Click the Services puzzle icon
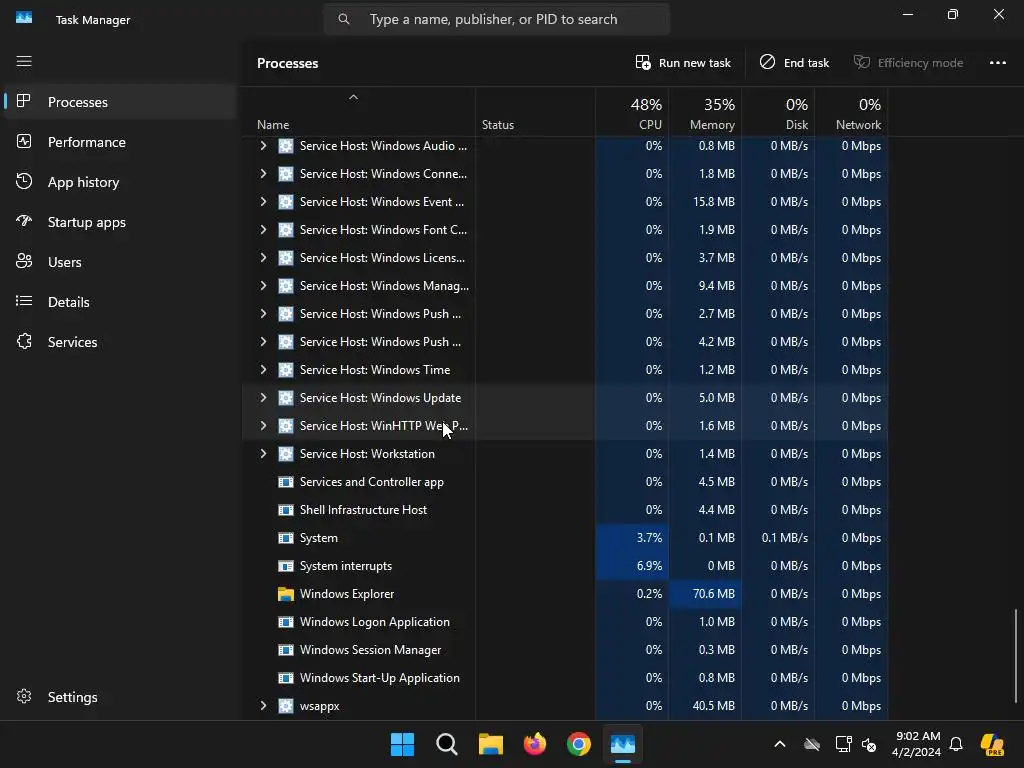This screenshot has width=1024, height=768. click(24, 341)
